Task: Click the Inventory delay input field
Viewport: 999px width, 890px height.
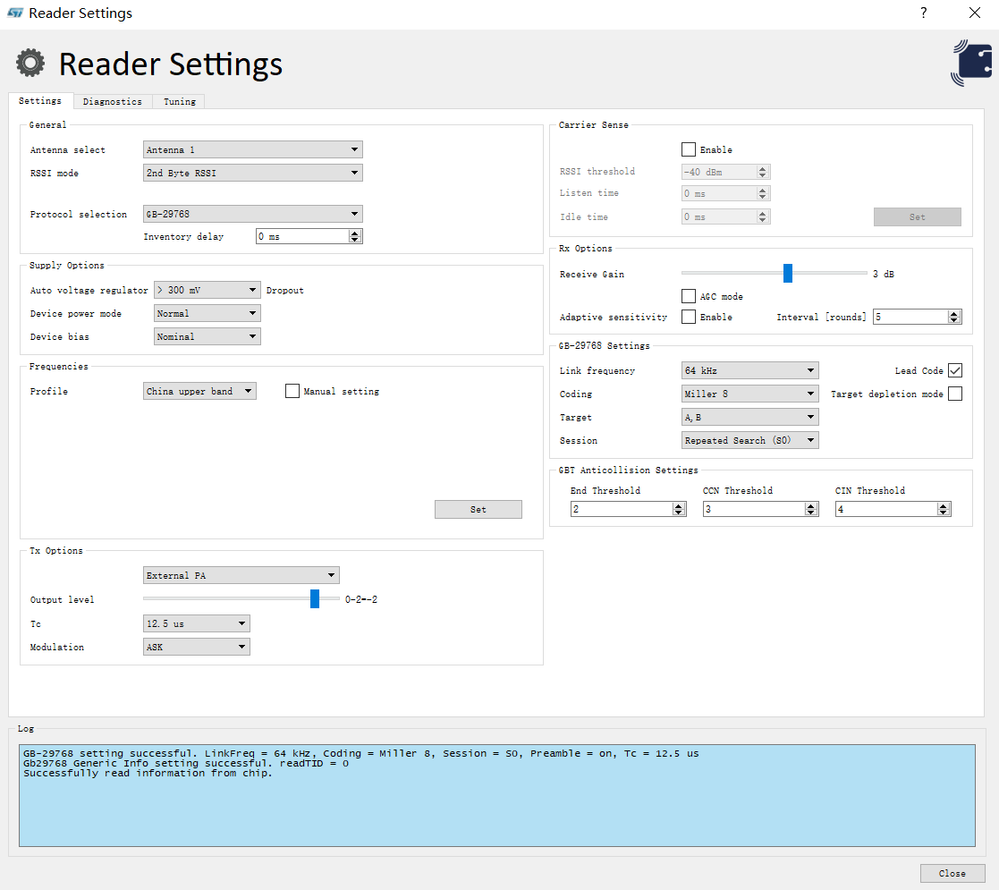Action: coord(309,236)
